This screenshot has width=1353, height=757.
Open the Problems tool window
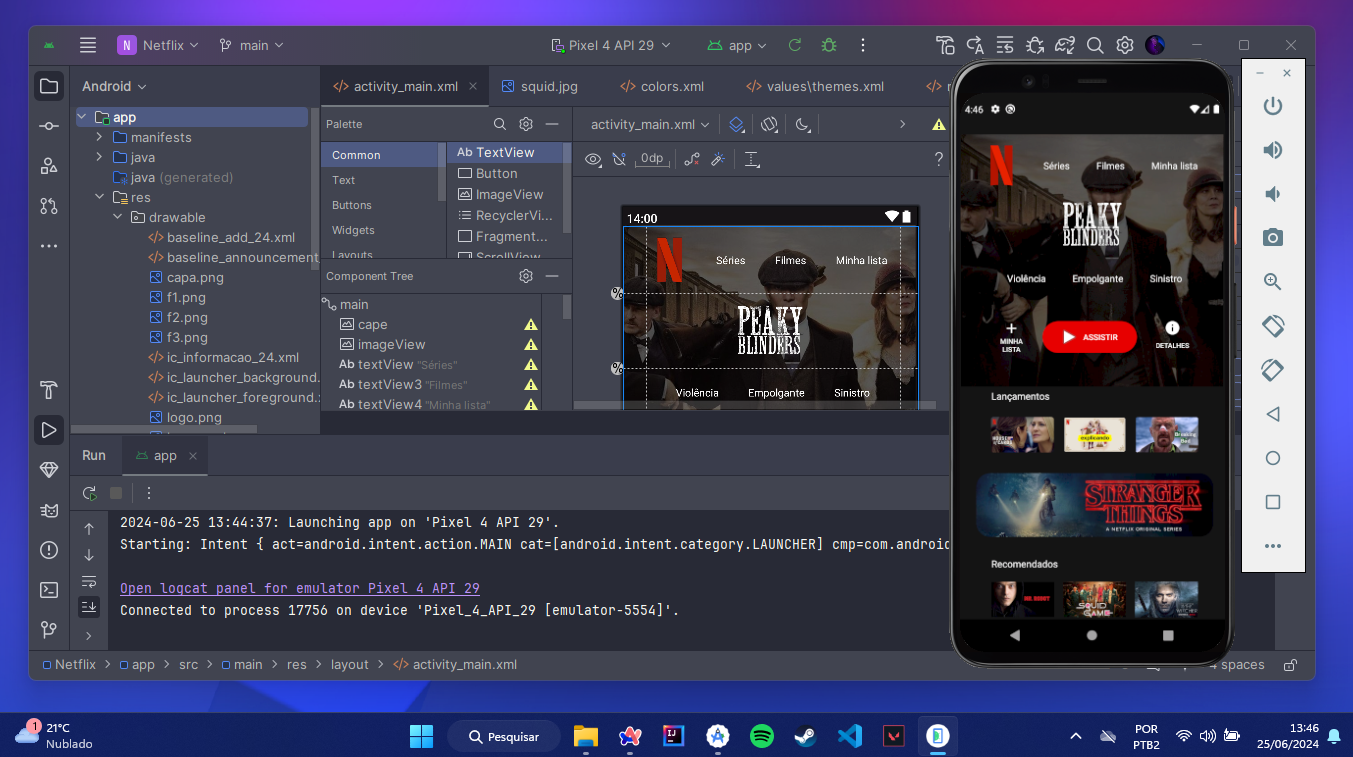click(x=48, y=550)
